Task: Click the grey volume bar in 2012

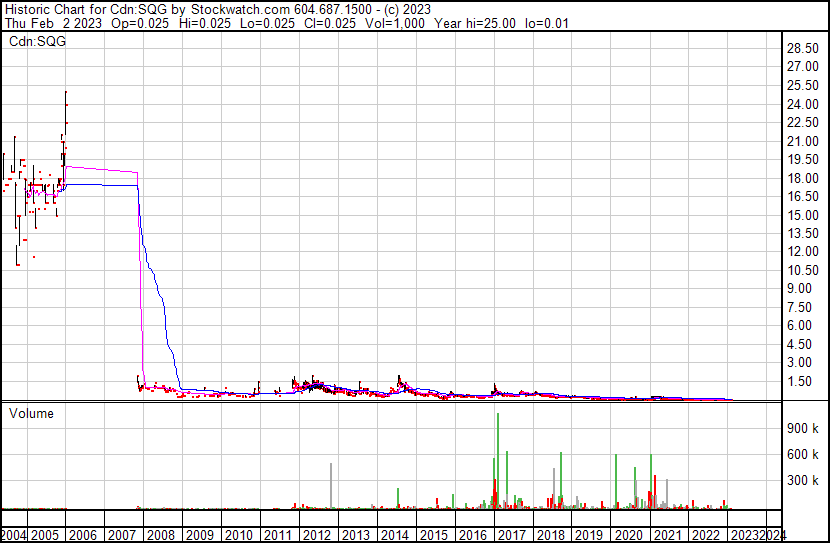Action: tap(331, 486)
